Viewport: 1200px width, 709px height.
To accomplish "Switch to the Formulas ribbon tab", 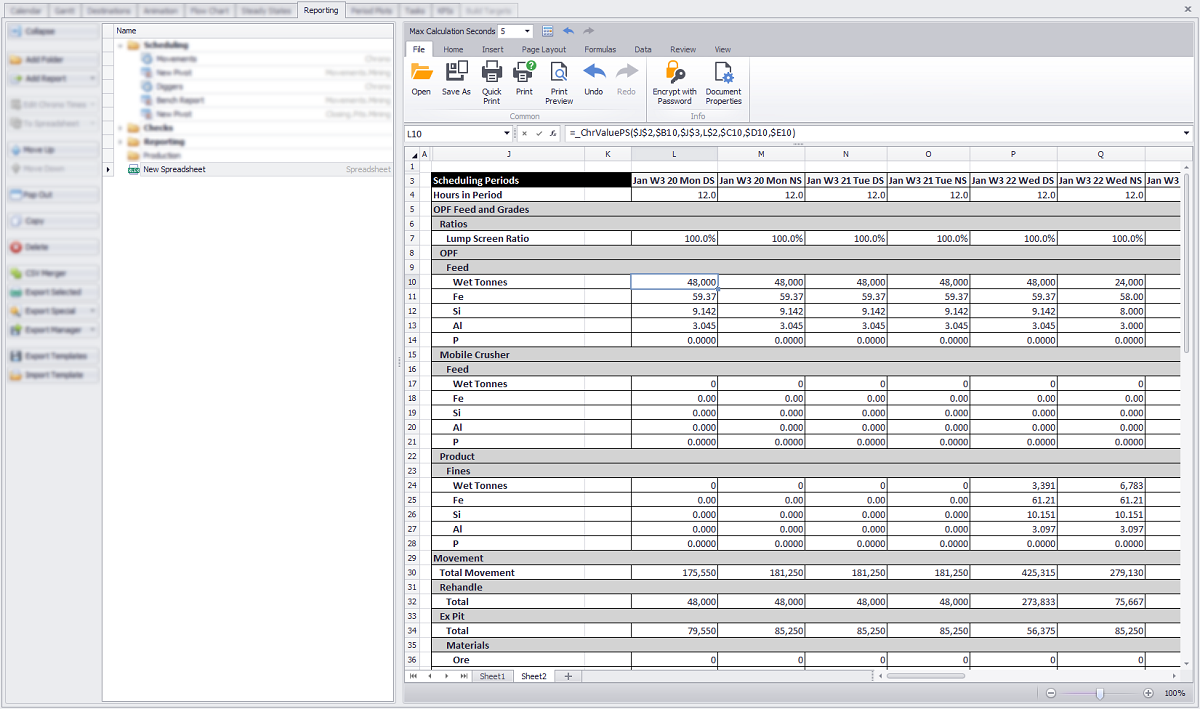I will (x=600, y=49).
